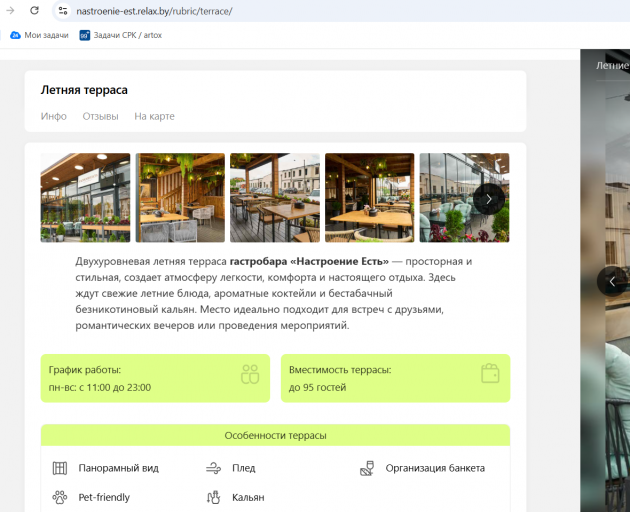The height and width of the screenshot is (512, 630).
Task: Open fourth photo with wooden table
Action: point(370,198)
